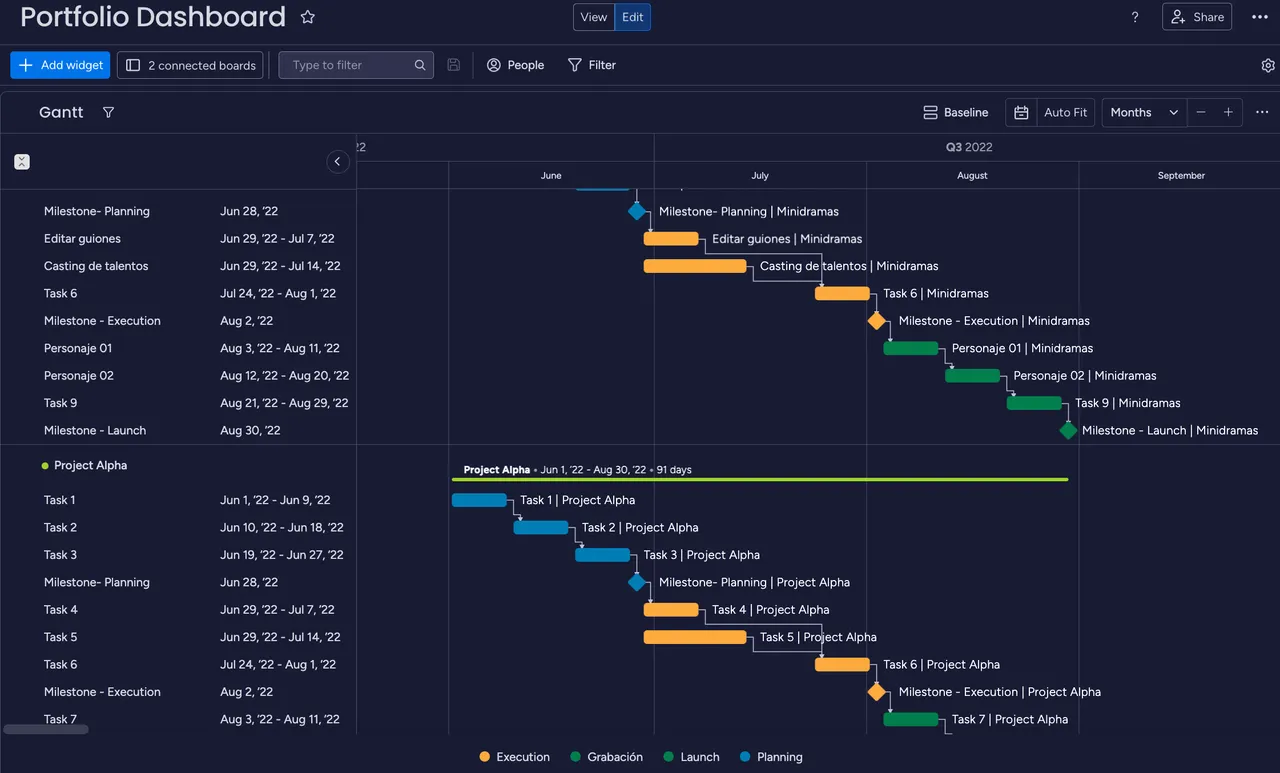
Task: Click Task 9 row in list
Action: coord(178,403)
